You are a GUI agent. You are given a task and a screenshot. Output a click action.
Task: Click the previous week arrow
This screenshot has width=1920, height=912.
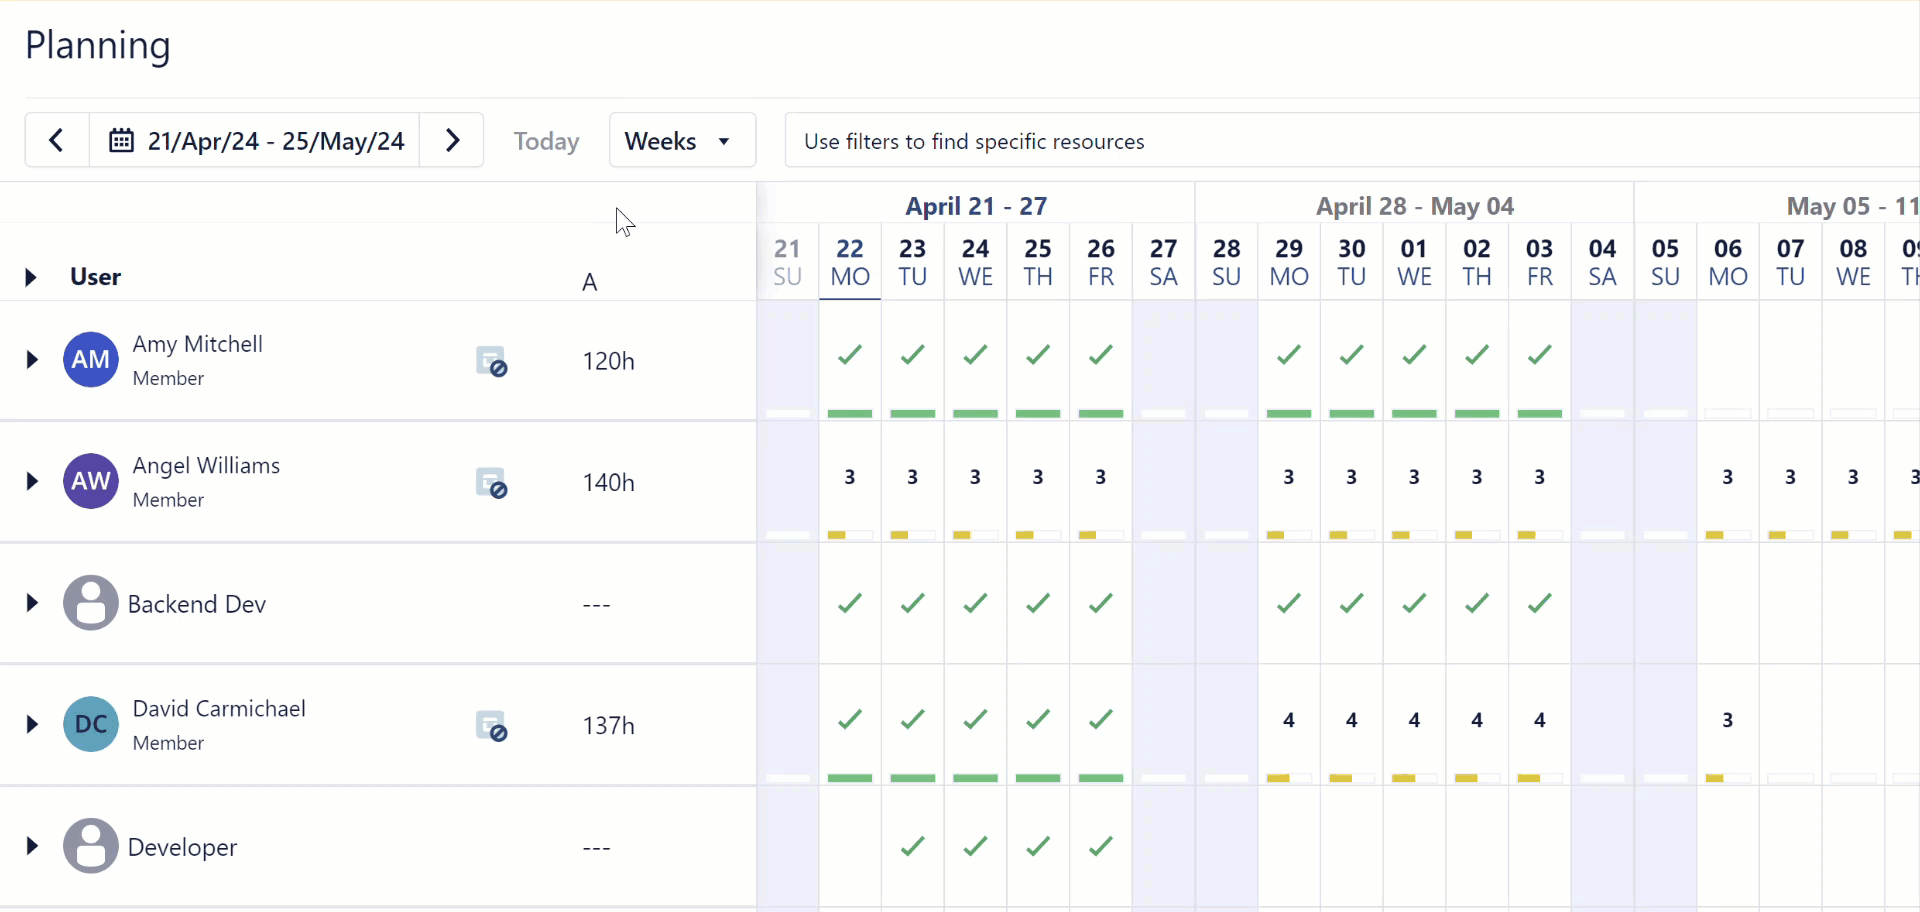(x=56, y=140)
